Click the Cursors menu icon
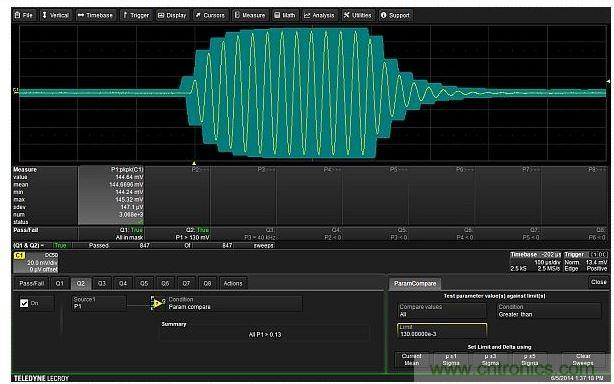 198,15
